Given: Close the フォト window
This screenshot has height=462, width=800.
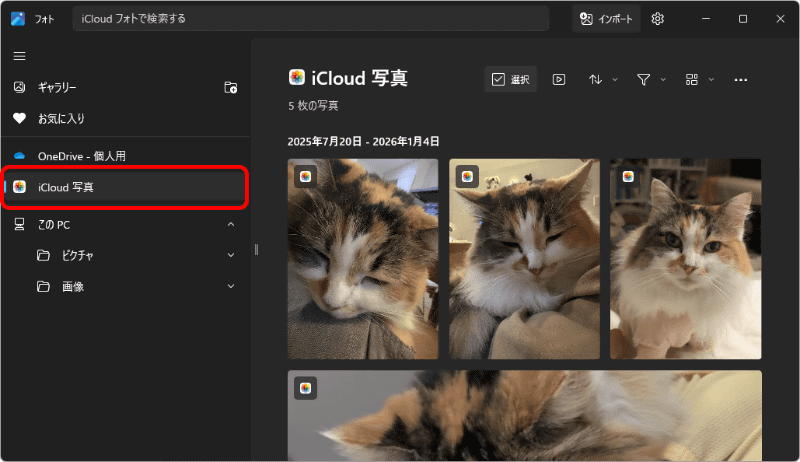Looking at the screenshot, I should coord(780,19).
